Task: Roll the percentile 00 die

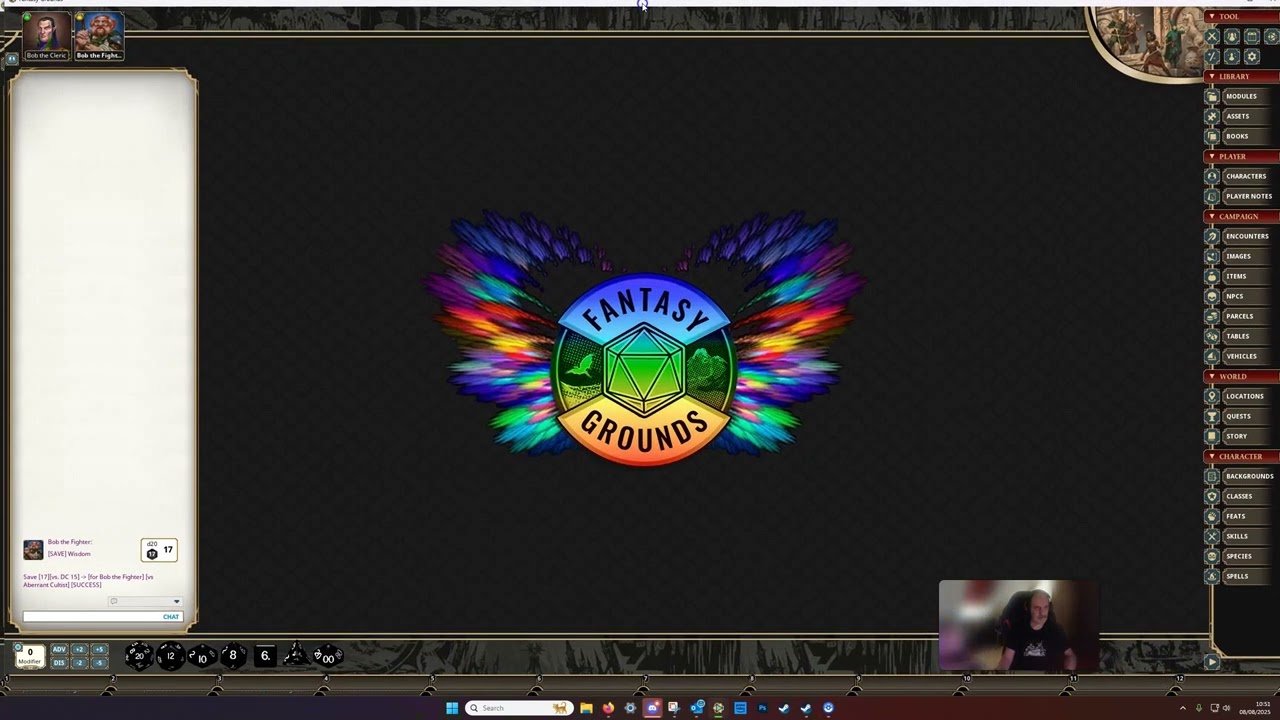Action: 328,657
